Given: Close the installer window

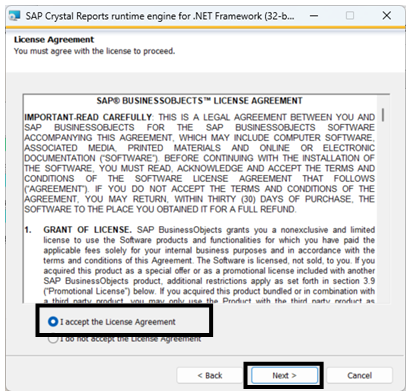Looking at the screenshot, I should (x=387, y=16).
